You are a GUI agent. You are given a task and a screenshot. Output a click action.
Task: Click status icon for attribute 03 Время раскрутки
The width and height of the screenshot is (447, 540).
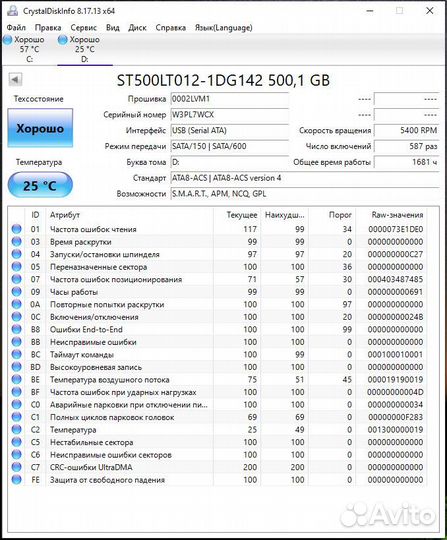pos(16,241)
